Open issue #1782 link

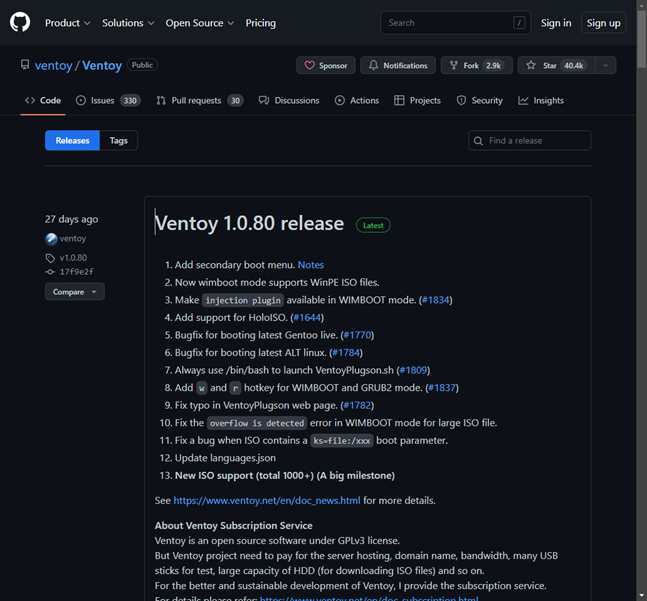[357, 405]
